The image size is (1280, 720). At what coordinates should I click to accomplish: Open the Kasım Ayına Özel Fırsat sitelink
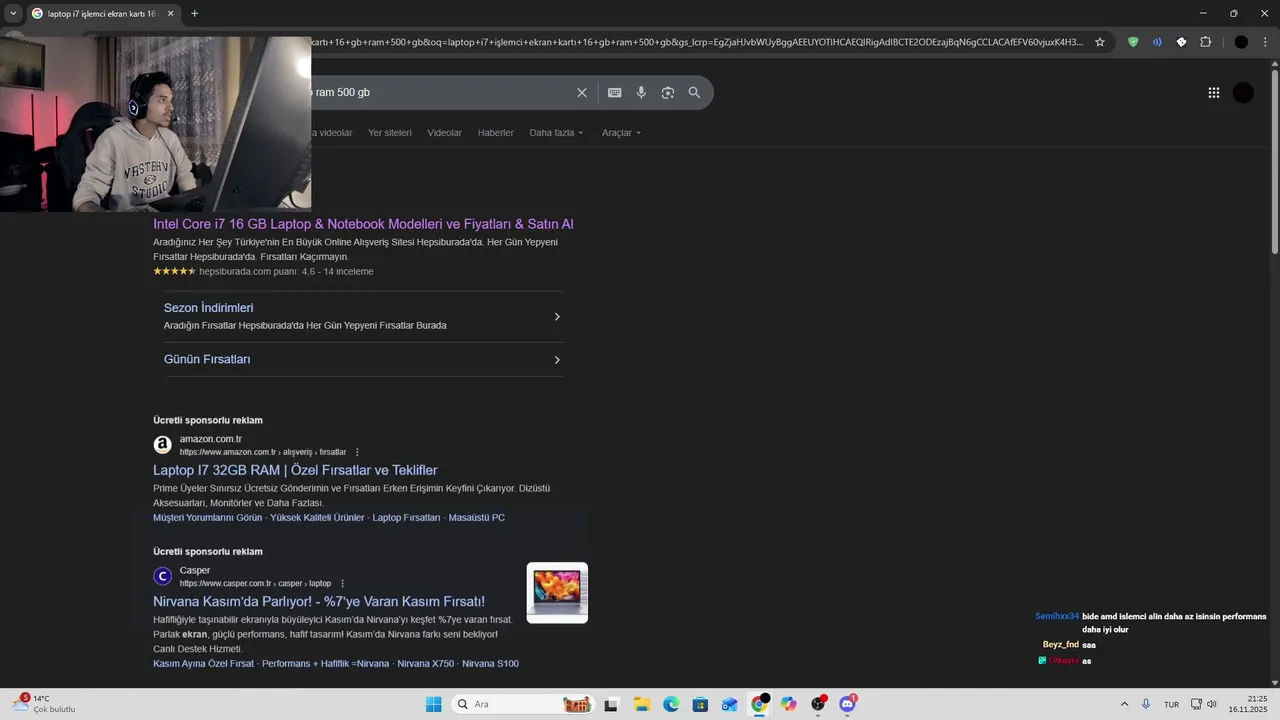(204, 664)
